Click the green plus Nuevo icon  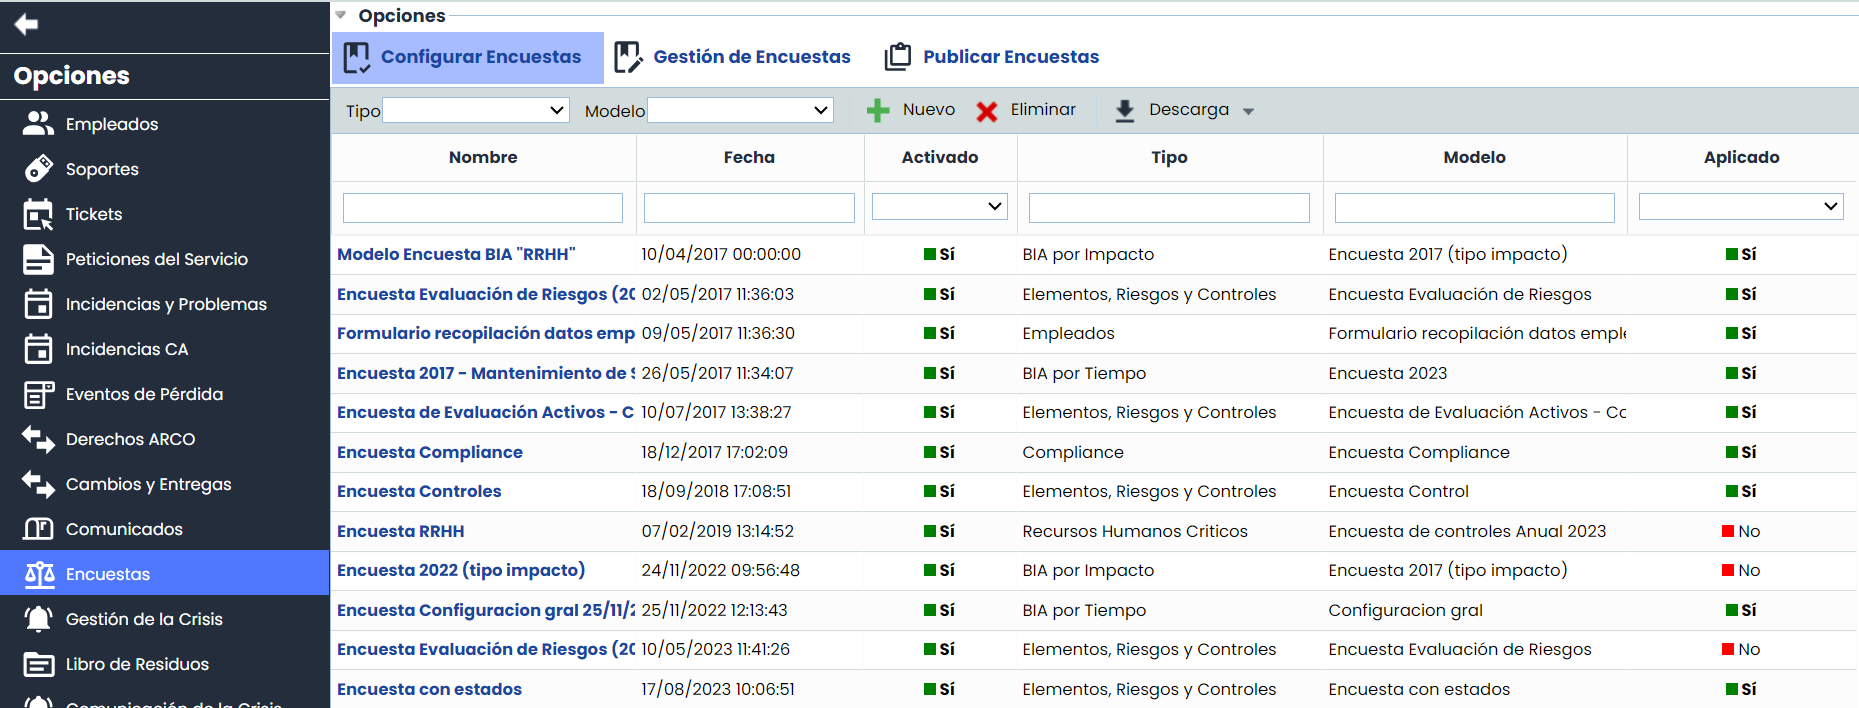pos(878,111)
